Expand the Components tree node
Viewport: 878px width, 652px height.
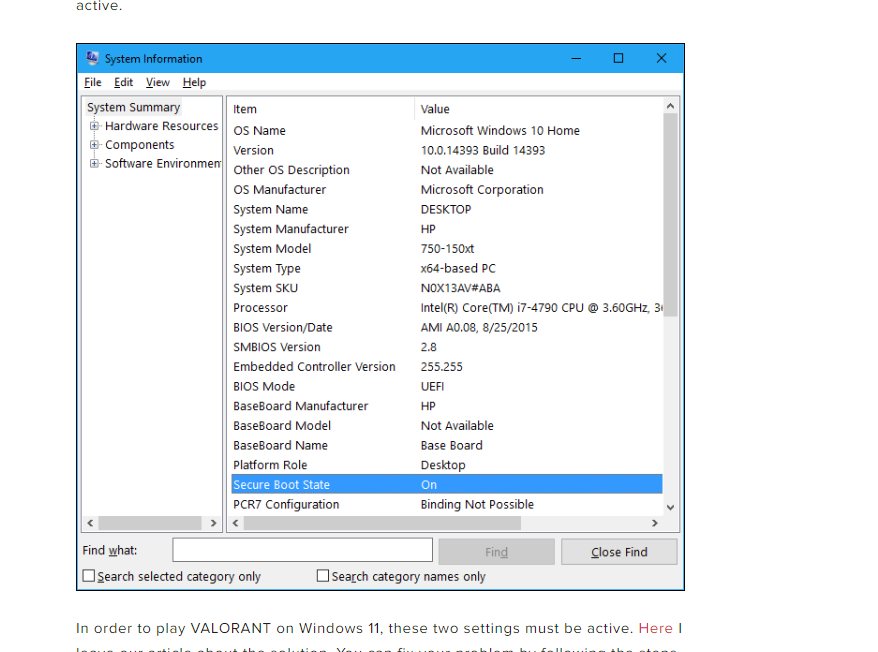[95, 144]
